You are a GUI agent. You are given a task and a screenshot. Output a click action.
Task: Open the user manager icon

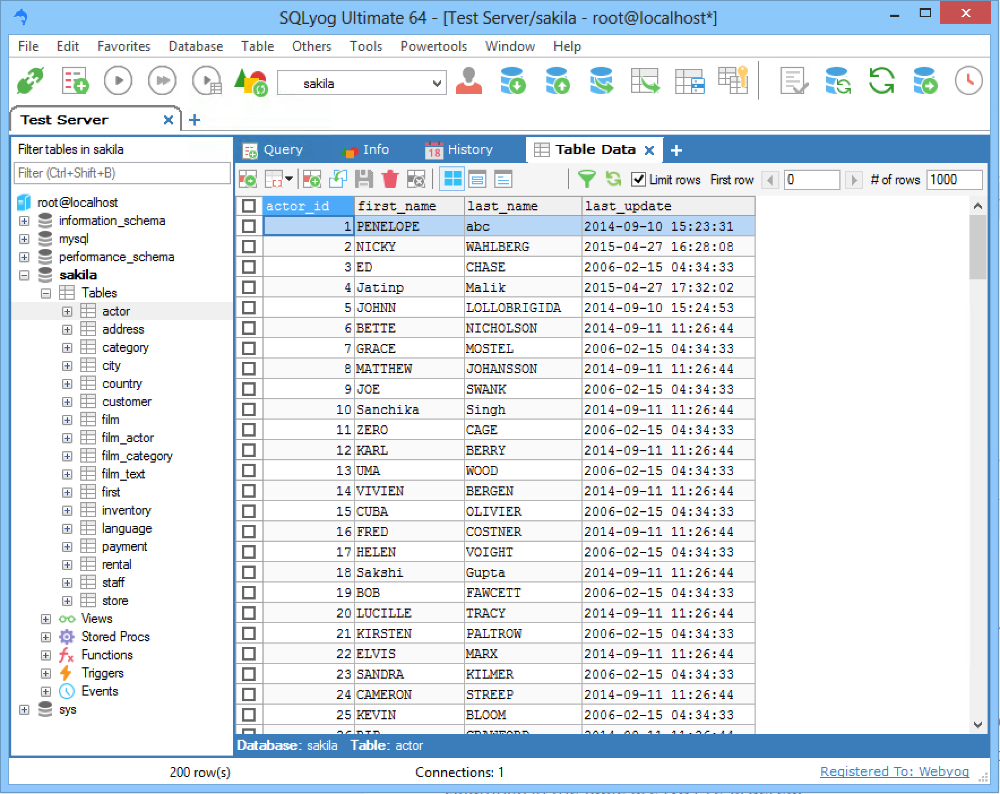(468, 81)
